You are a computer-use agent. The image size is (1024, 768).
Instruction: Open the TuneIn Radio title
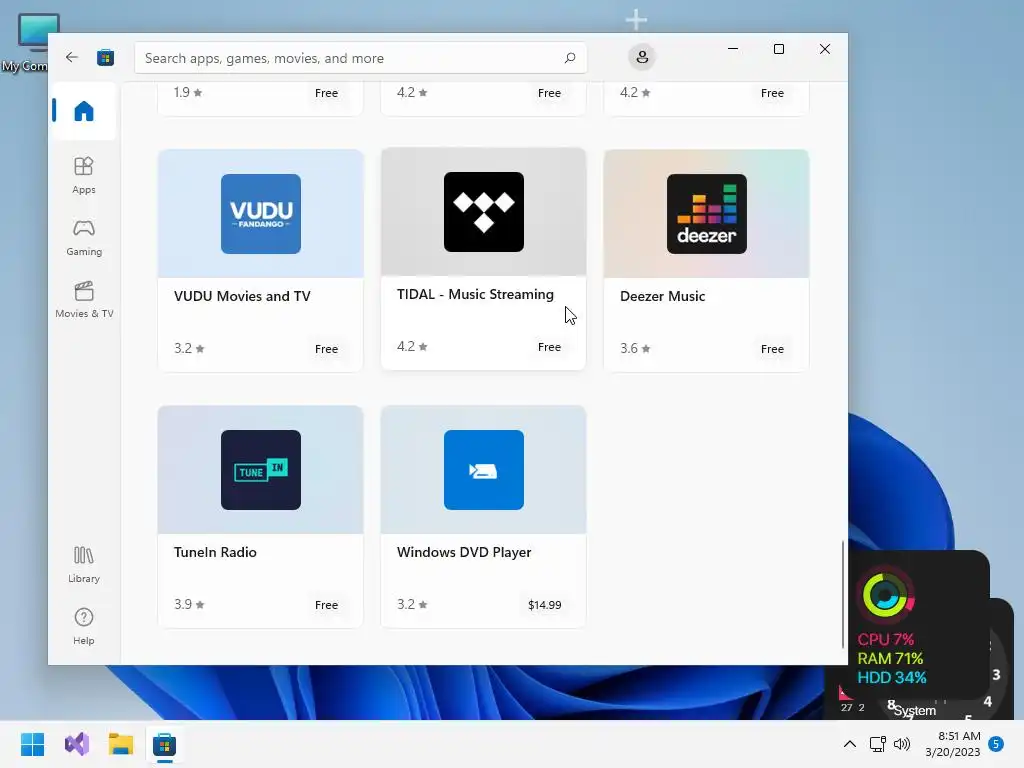pos(215,552)
